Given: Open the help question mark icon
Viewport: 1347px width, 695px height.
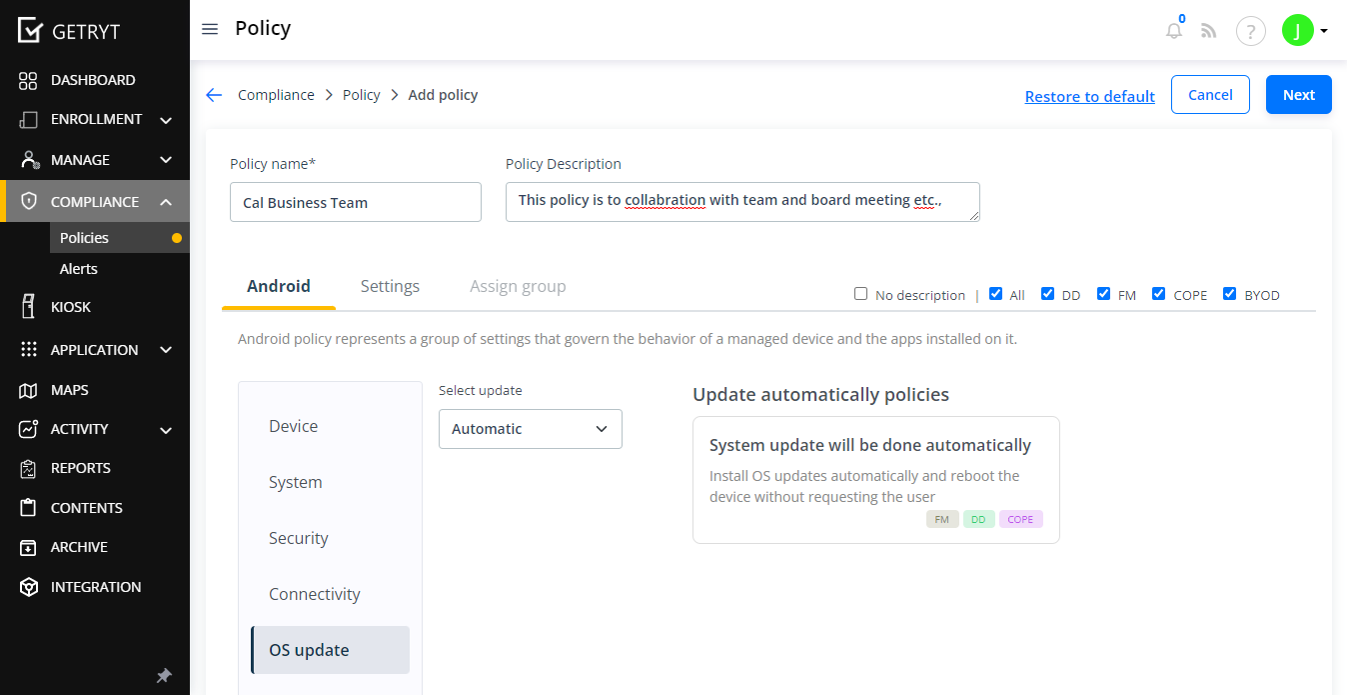Looking at the screenshot, I should [x=1251, y=31].
